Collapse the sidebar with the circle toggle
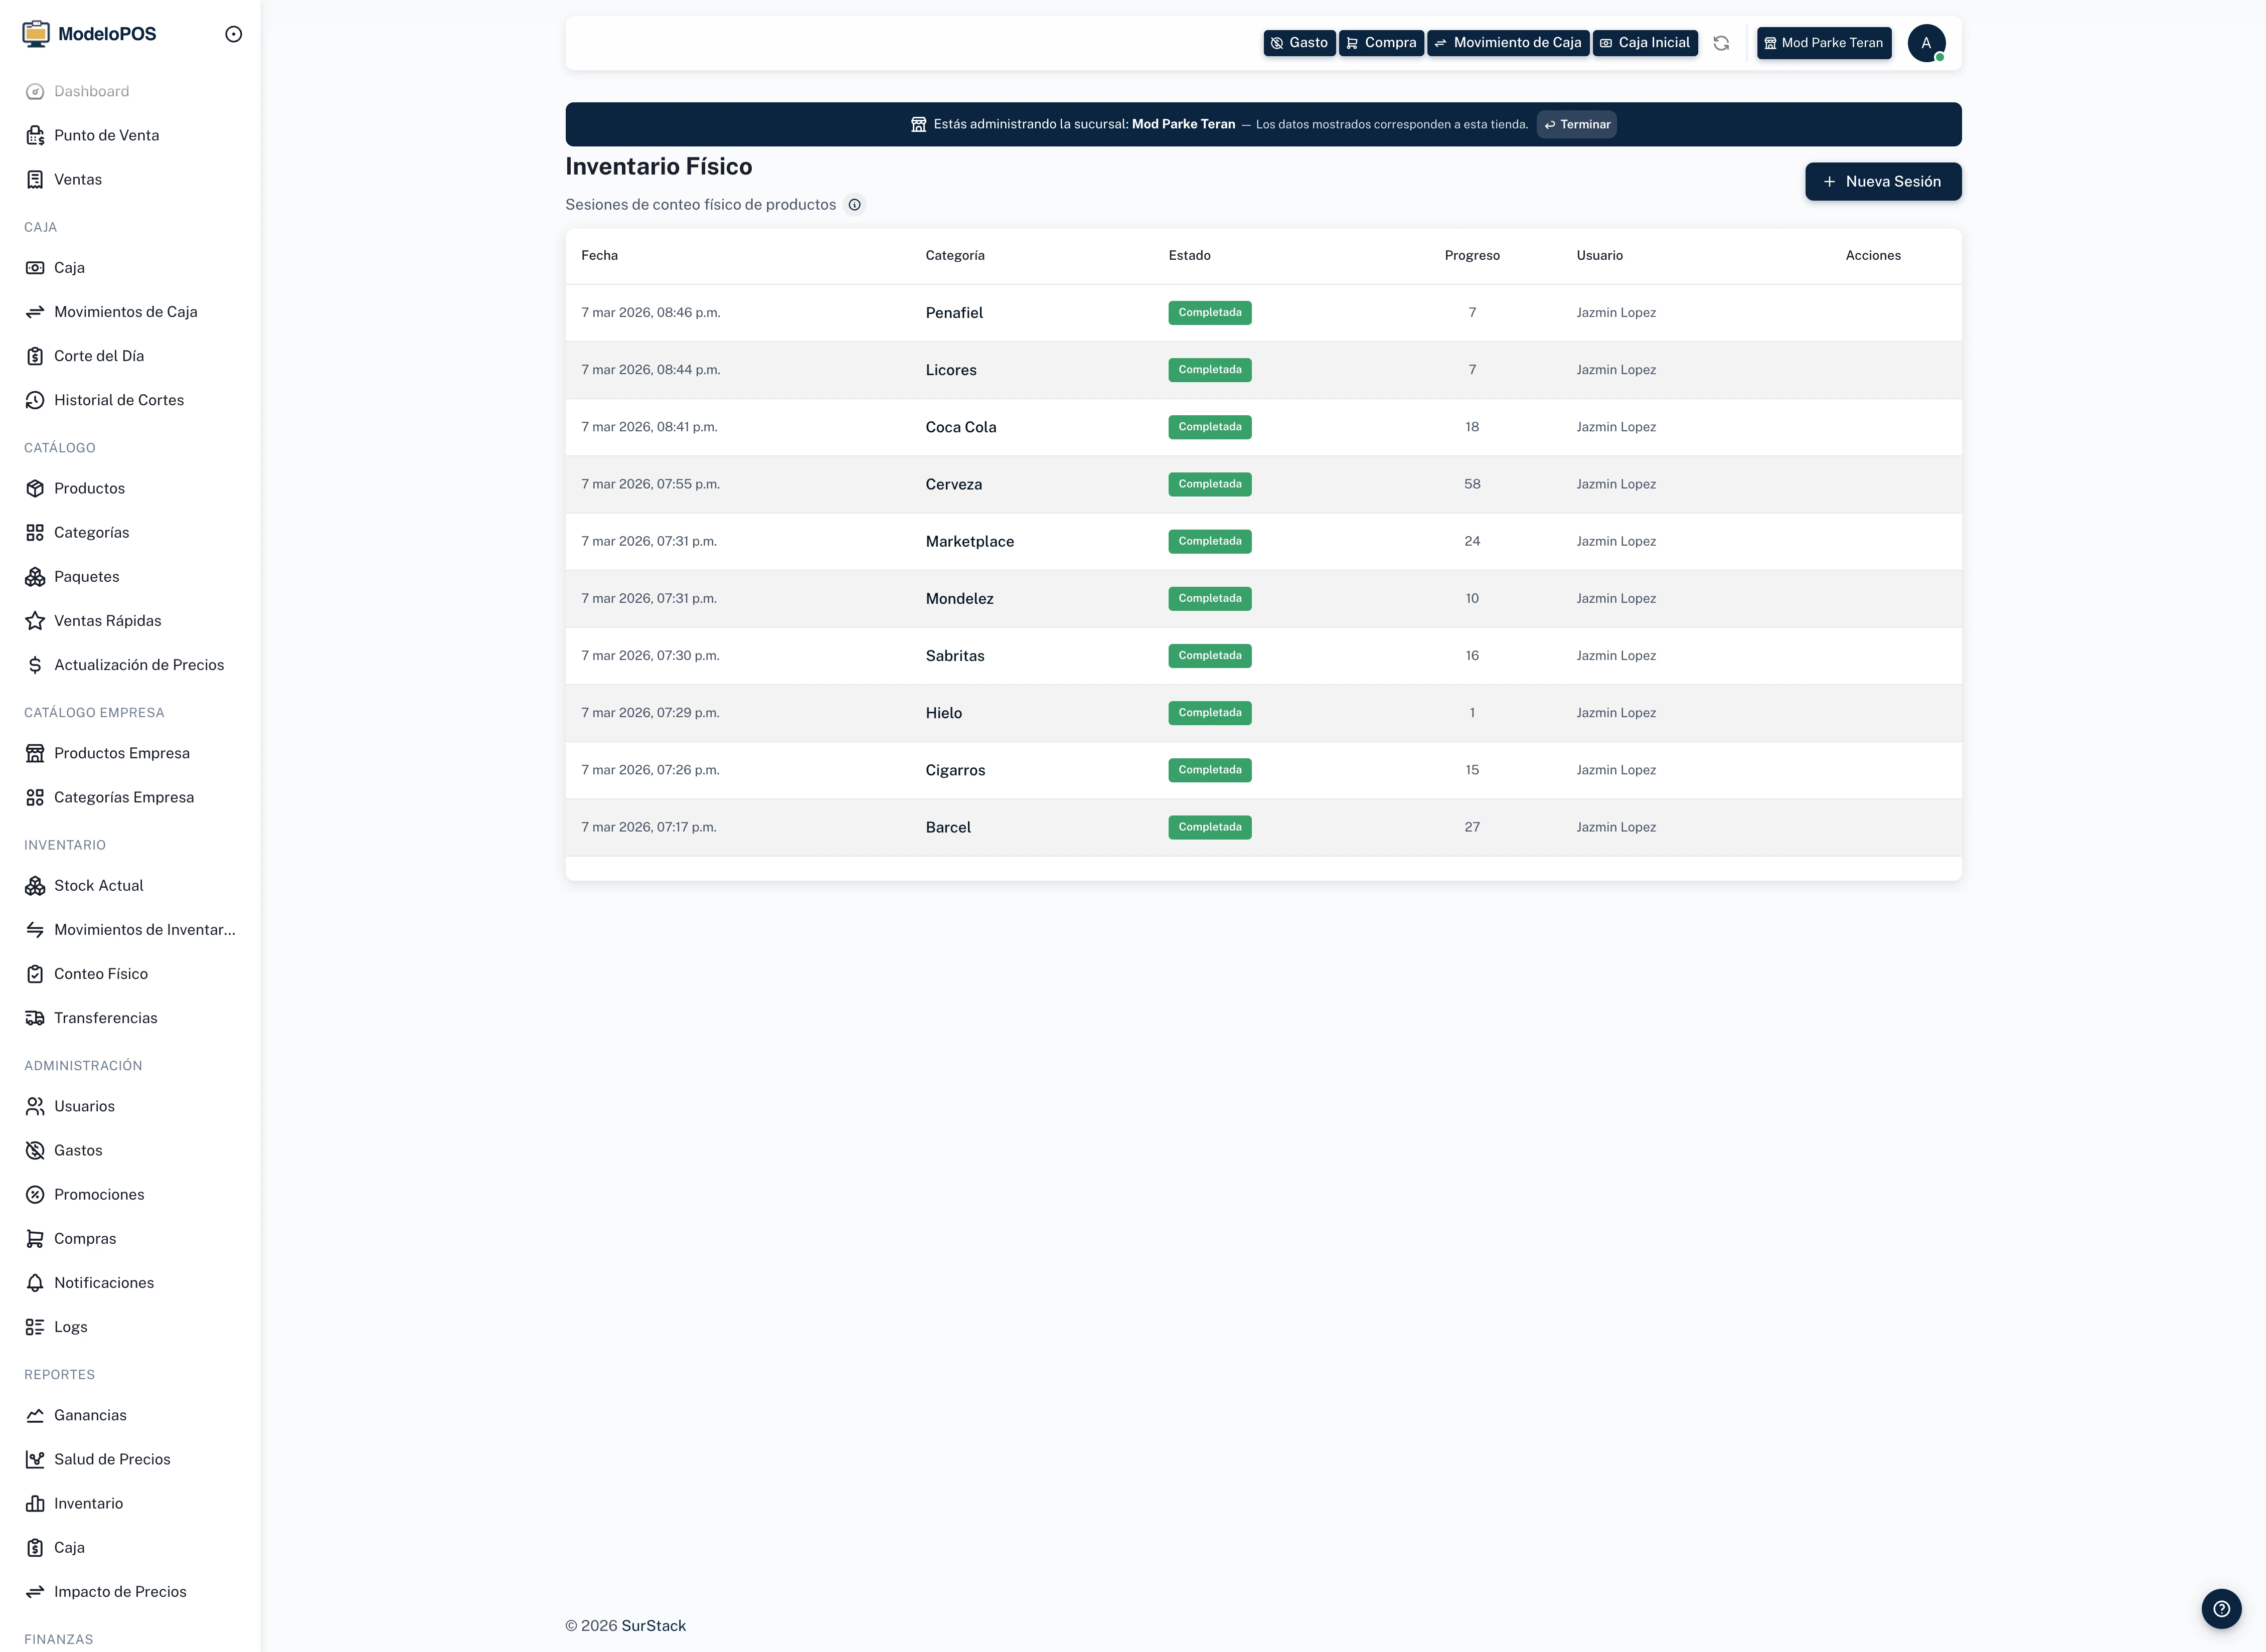This screenshot has width=2266, height=1652. point(234,33)
